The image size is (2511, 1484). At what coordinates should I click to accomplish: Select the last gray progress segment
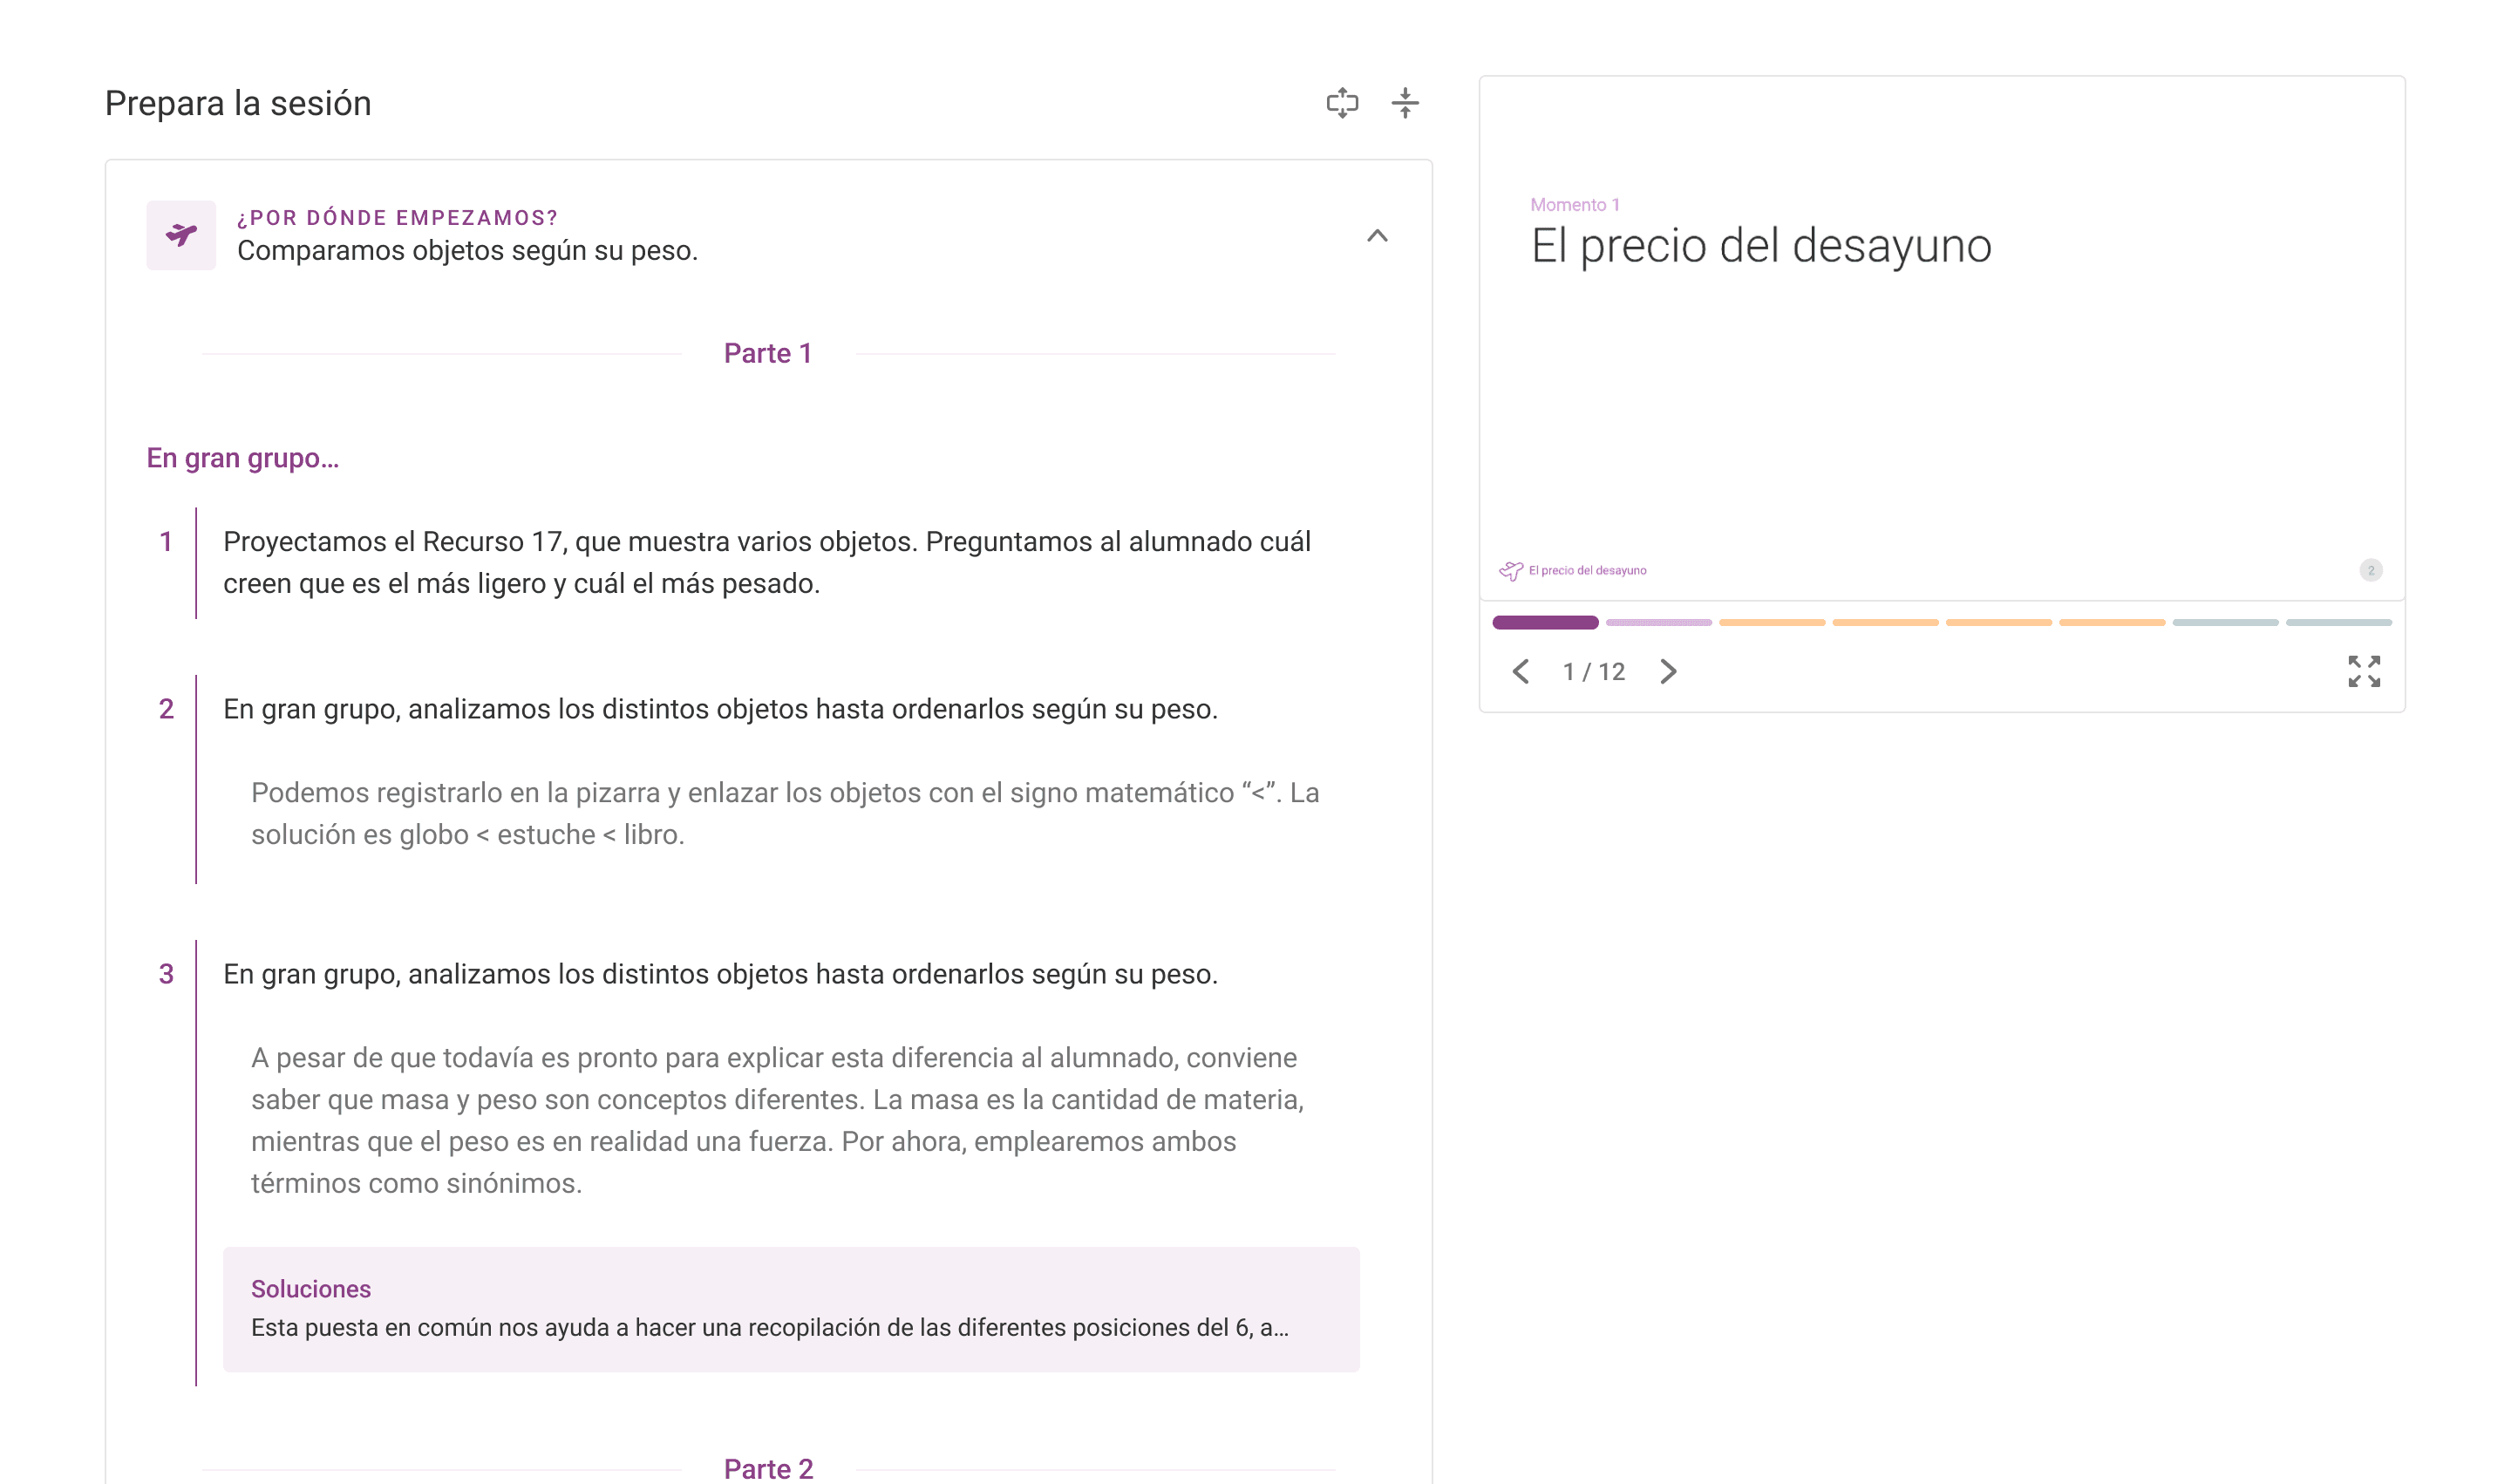(2337, 622)
